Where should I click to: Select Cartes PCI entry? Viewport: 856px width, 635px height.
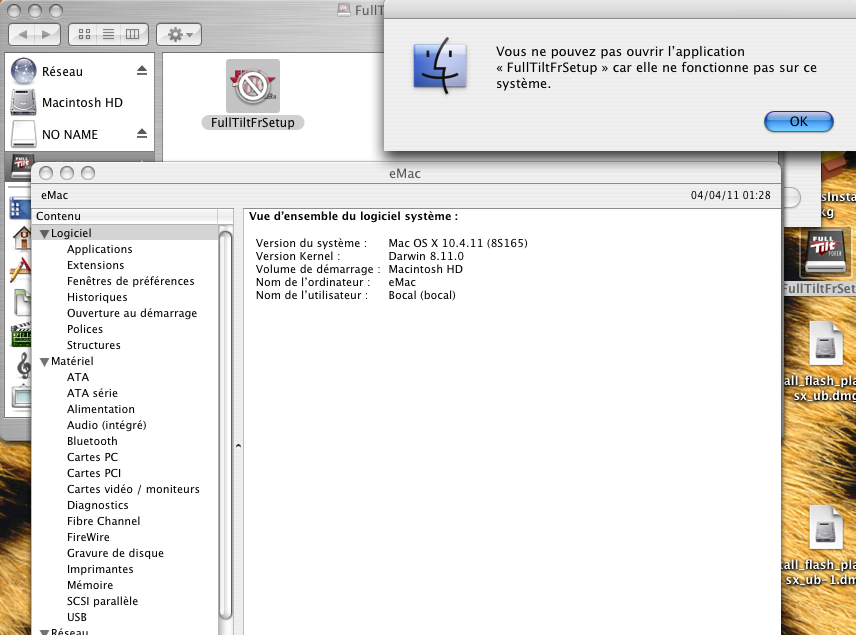[x=93, y=473]
